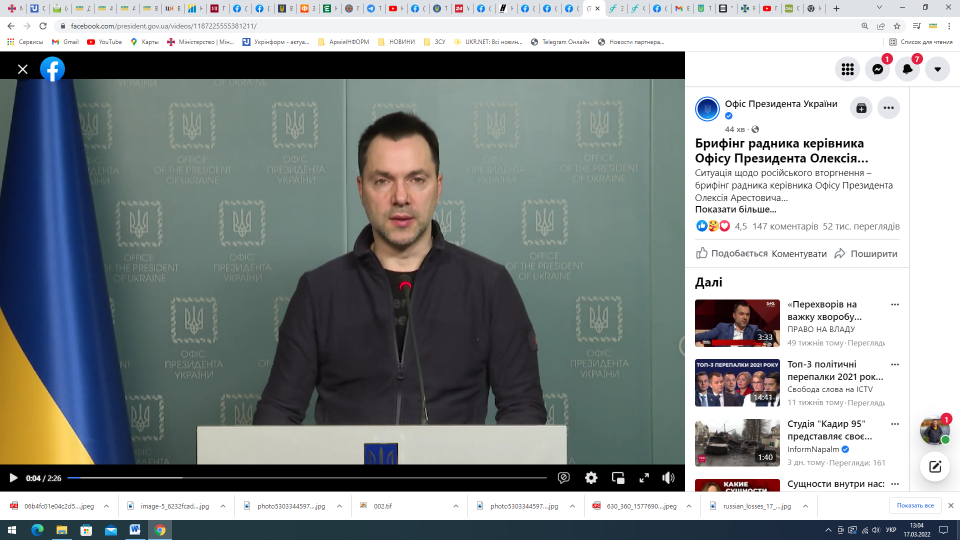
Task: Open Facebook Messenger
Action: point(877,69)
